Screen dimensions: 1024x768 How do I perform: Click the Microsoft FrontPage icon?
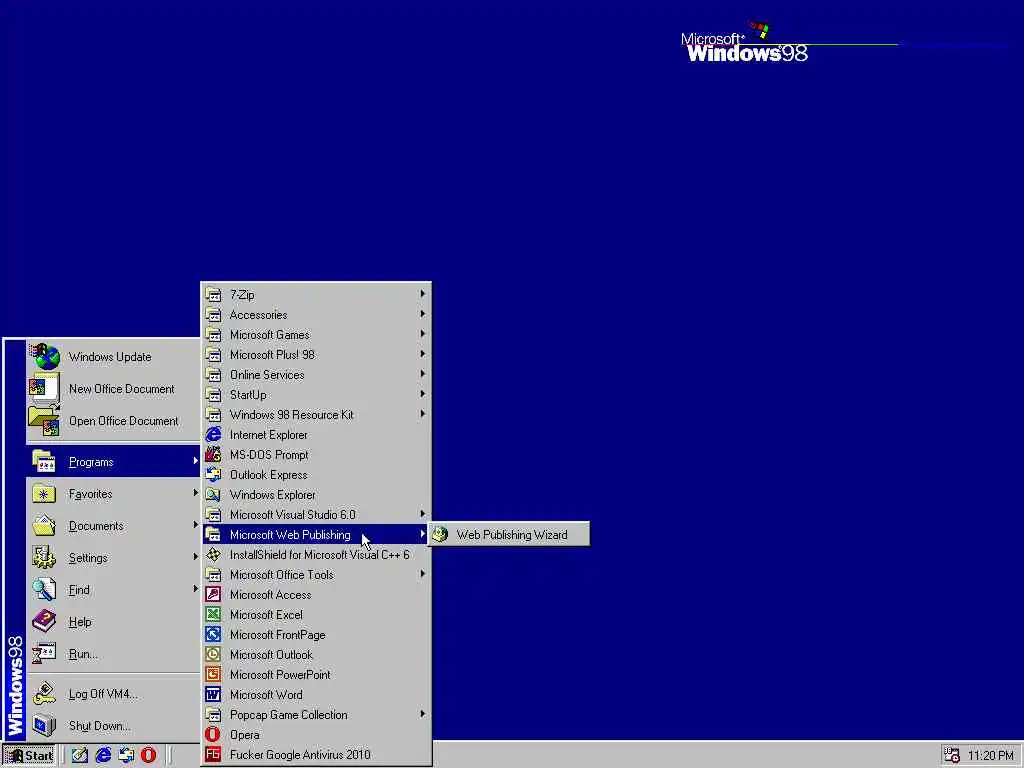214,635
